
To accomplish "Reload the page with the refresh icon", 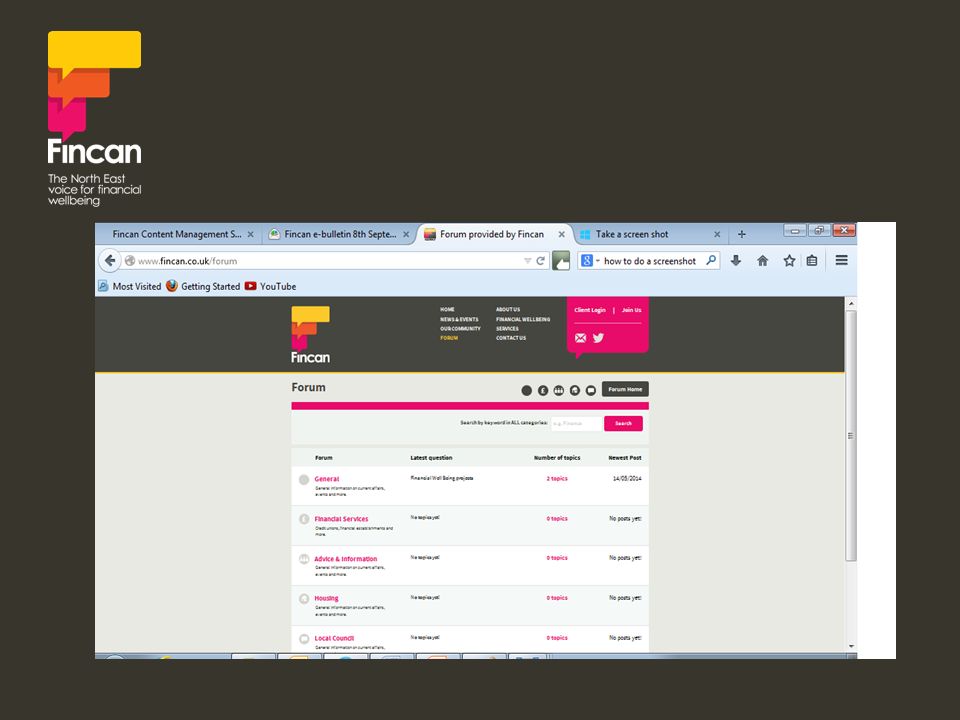I will [x=541, y=261].
